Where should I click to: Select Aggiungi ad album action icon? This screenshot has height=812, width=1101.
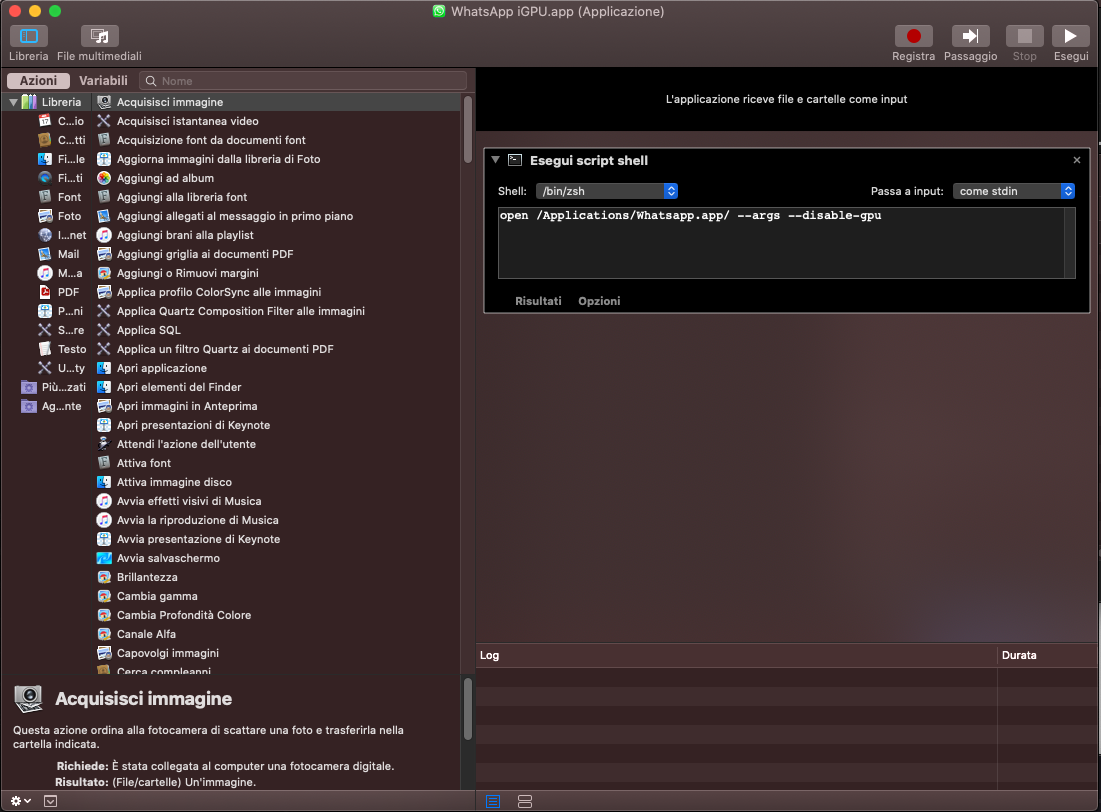[104, 178]
